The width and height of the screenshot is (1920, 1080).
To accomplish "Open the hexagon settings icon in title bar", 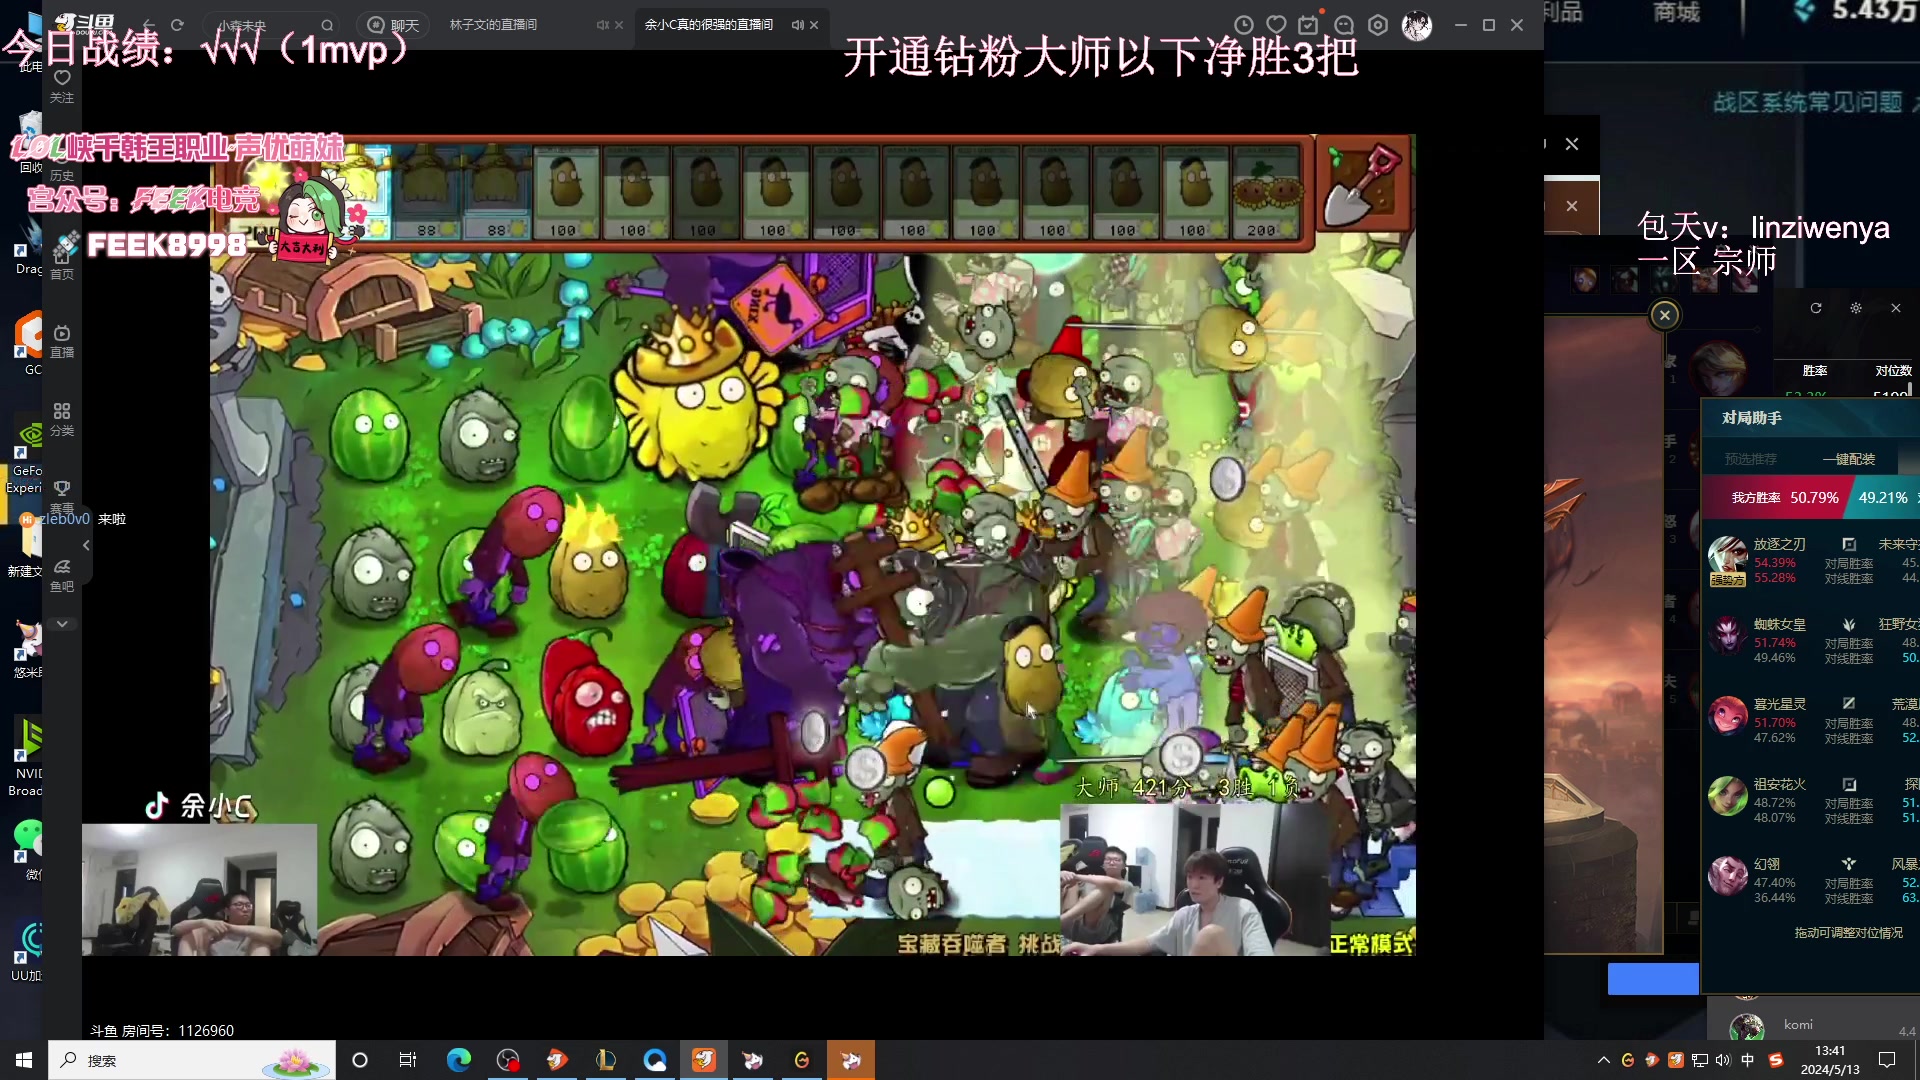I will point(1378,25).
